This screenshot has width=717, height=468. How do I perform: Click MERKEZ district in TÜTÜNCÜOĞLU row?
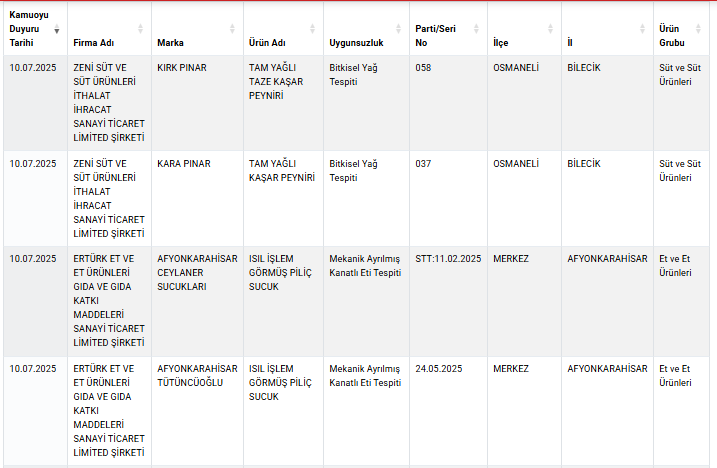pos(511,369)
